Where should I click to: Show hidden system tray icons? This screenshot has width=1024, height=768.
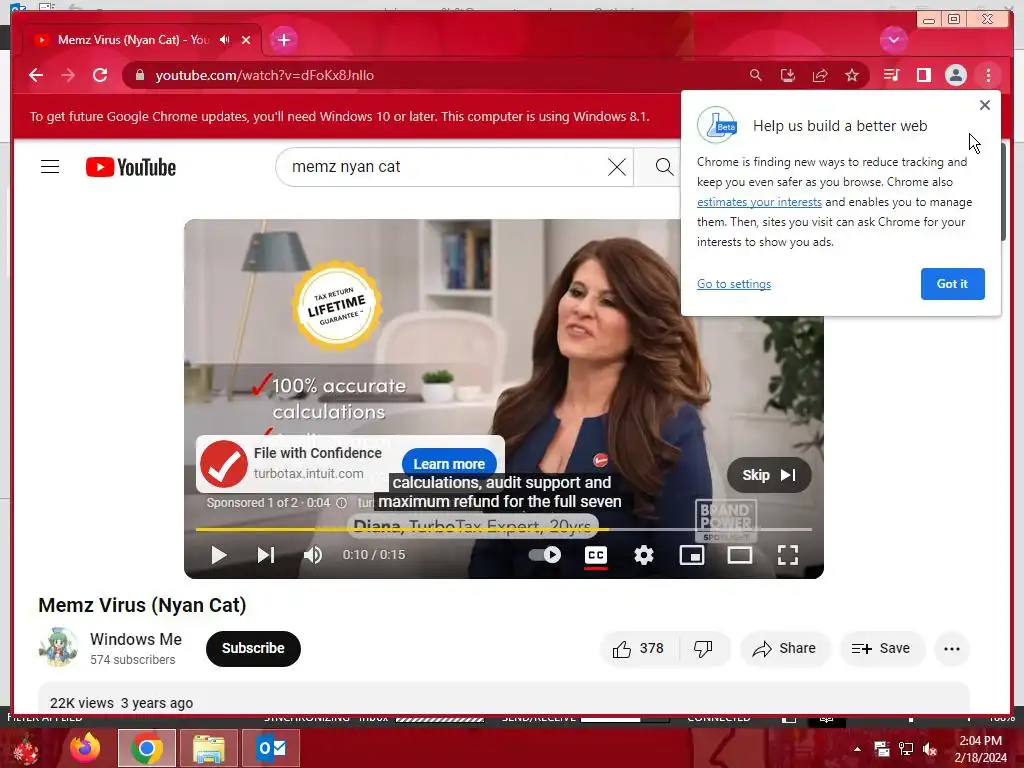(x=857, y=749)
